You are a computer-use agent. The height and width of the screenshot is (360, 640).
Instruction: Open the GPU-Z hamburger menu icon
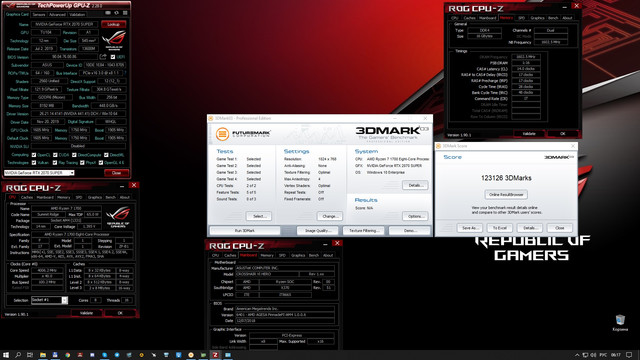(x=125, y=13)
